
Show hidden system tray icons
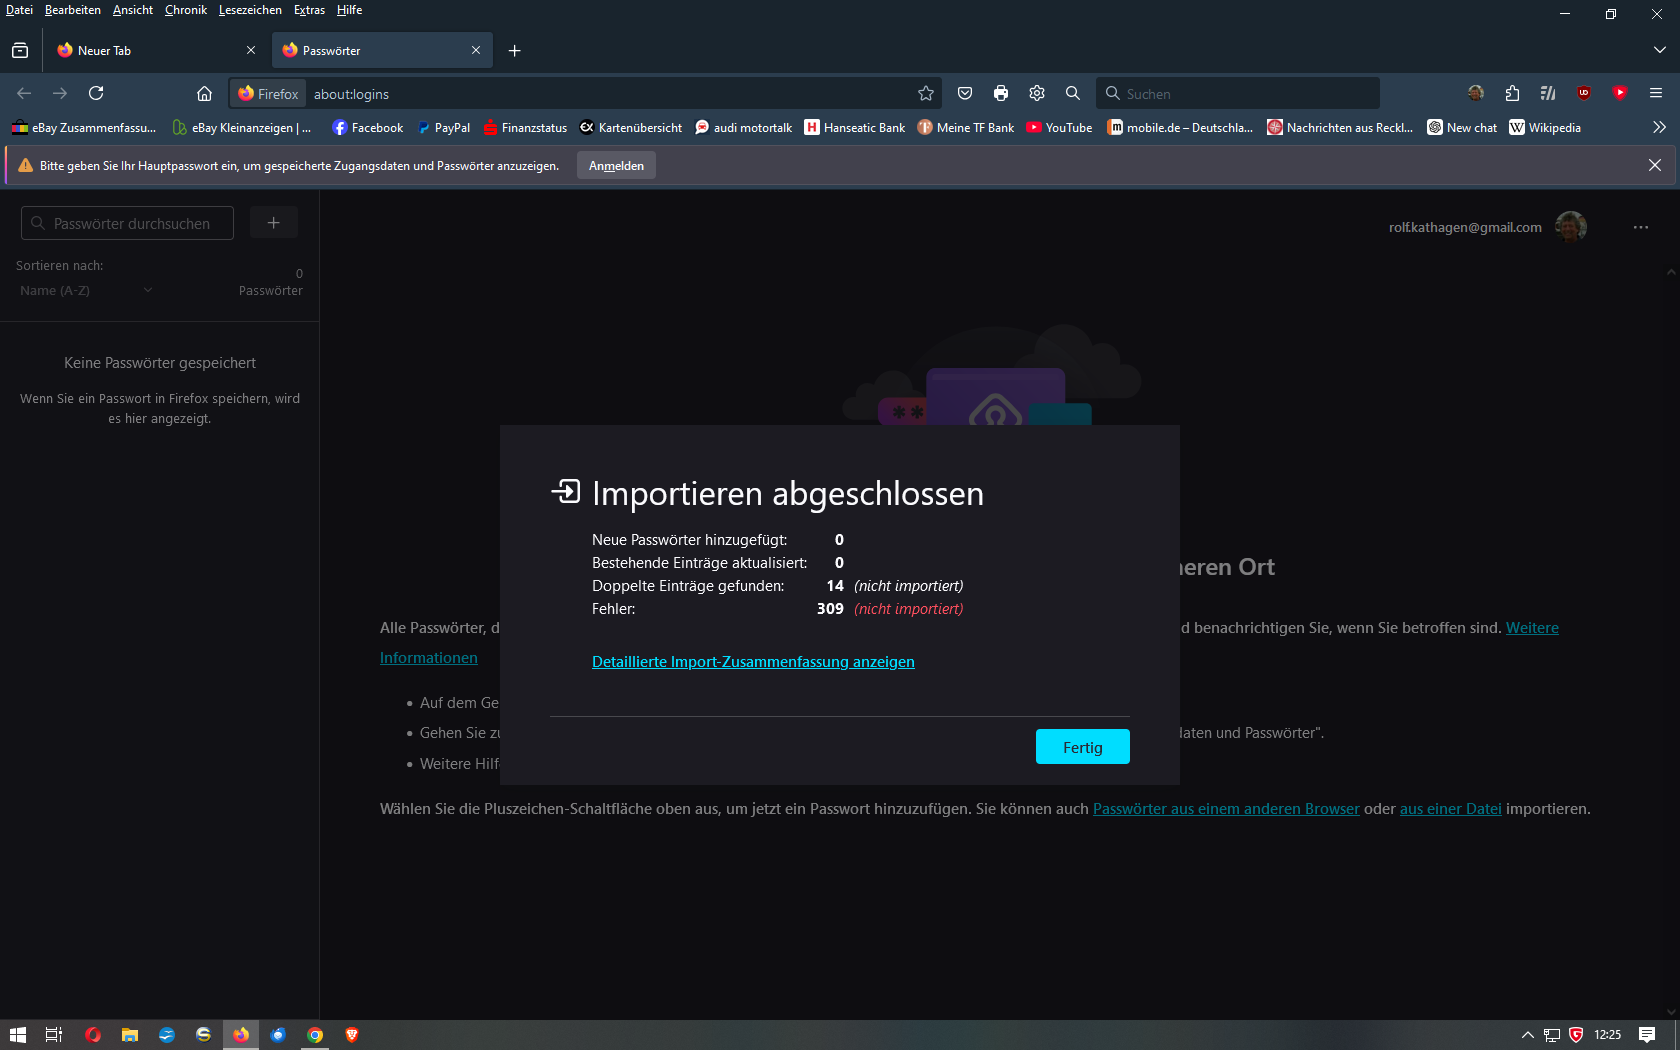(1527, 1035)
